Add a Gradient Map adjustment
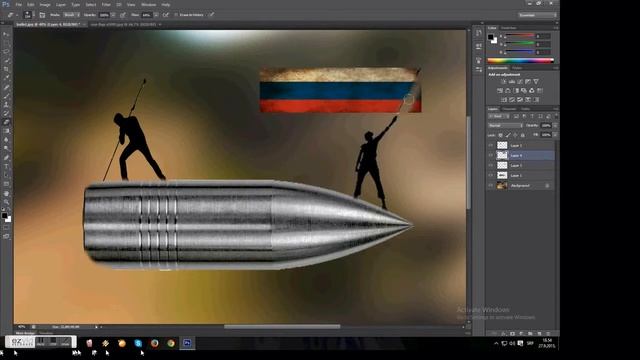This screenshot has height=360, width=640. (536, 99)
